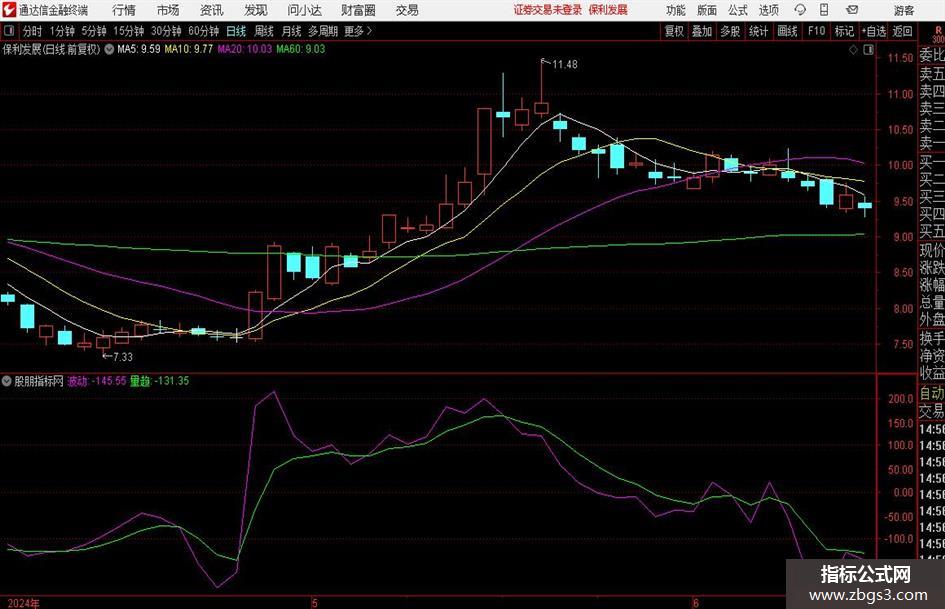Select the 日线 daily period
The width and height of the screenshot is (945, 609).
236,31
